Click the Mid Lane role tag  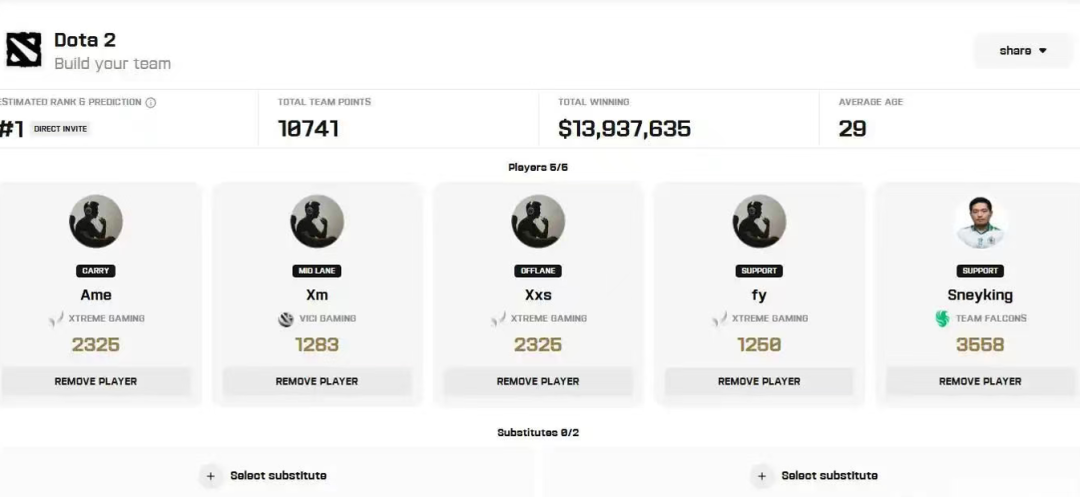(317, 271)
